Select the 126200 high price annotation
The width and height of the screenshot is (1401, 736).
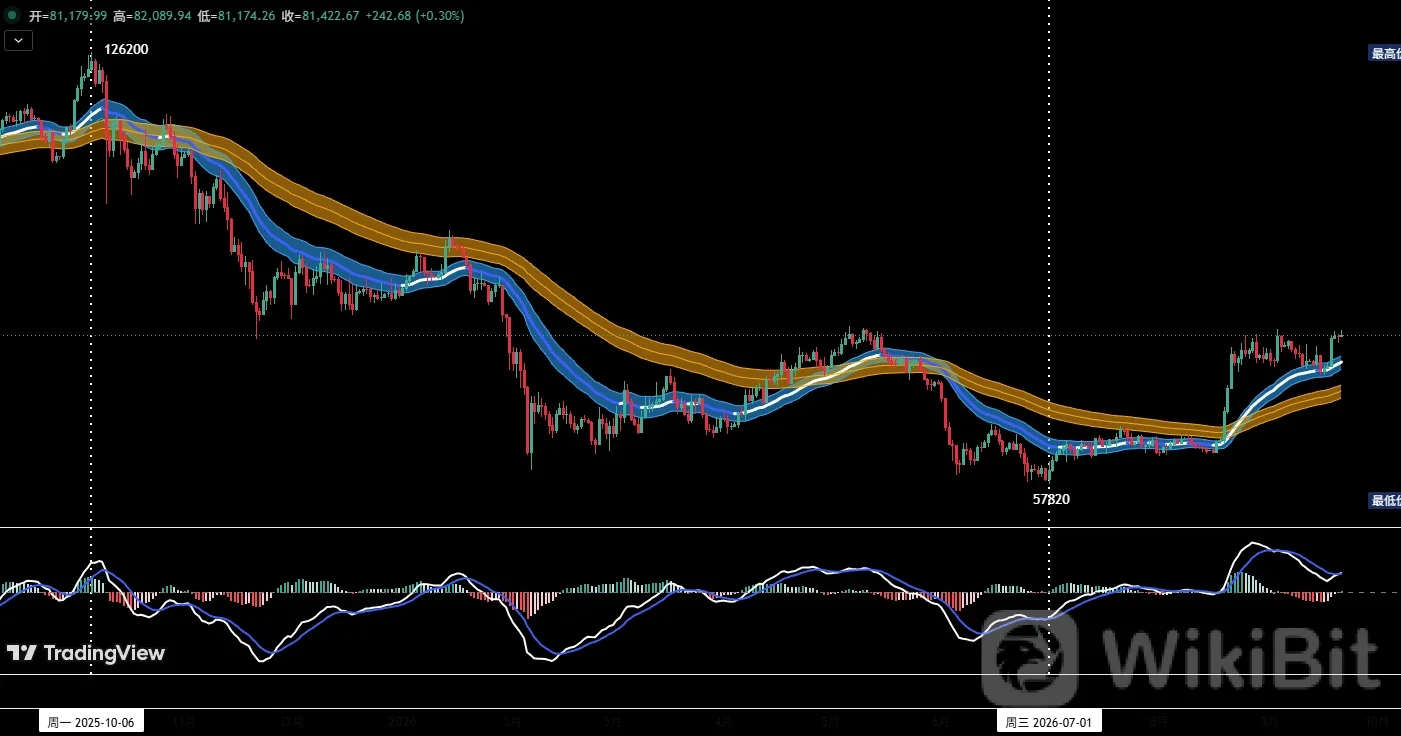(x=126, y=49)
